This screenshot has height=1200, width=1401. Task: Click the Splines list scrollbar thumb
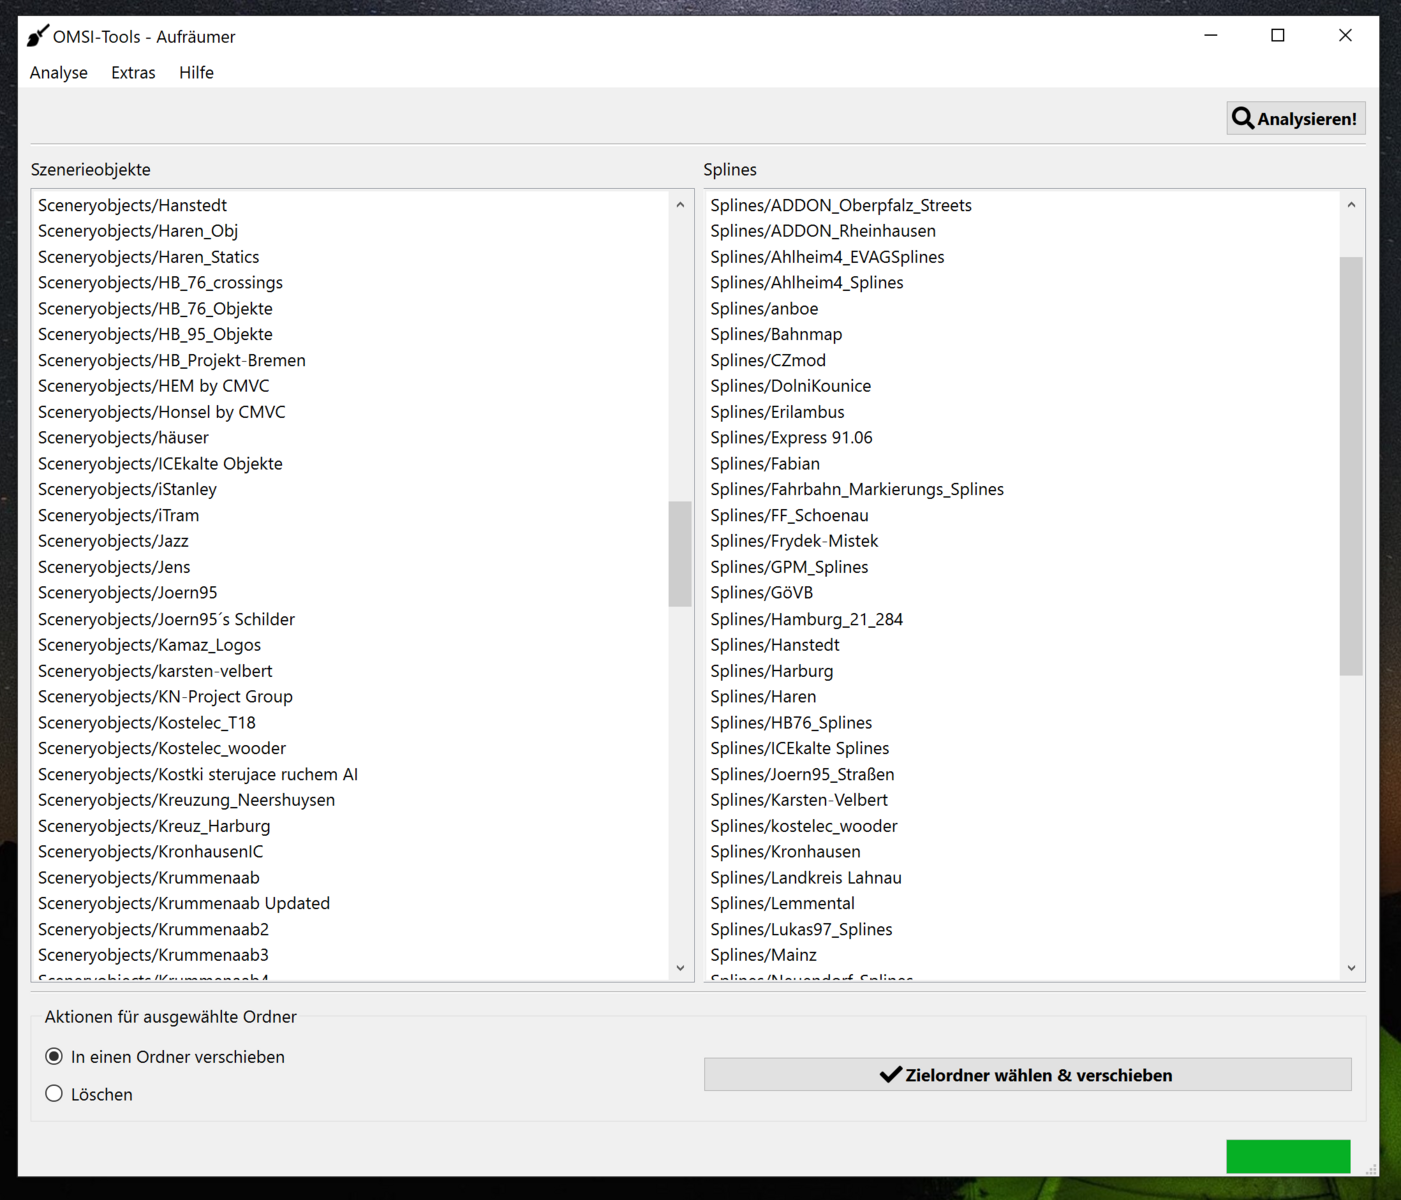(x=1351, y=465)
